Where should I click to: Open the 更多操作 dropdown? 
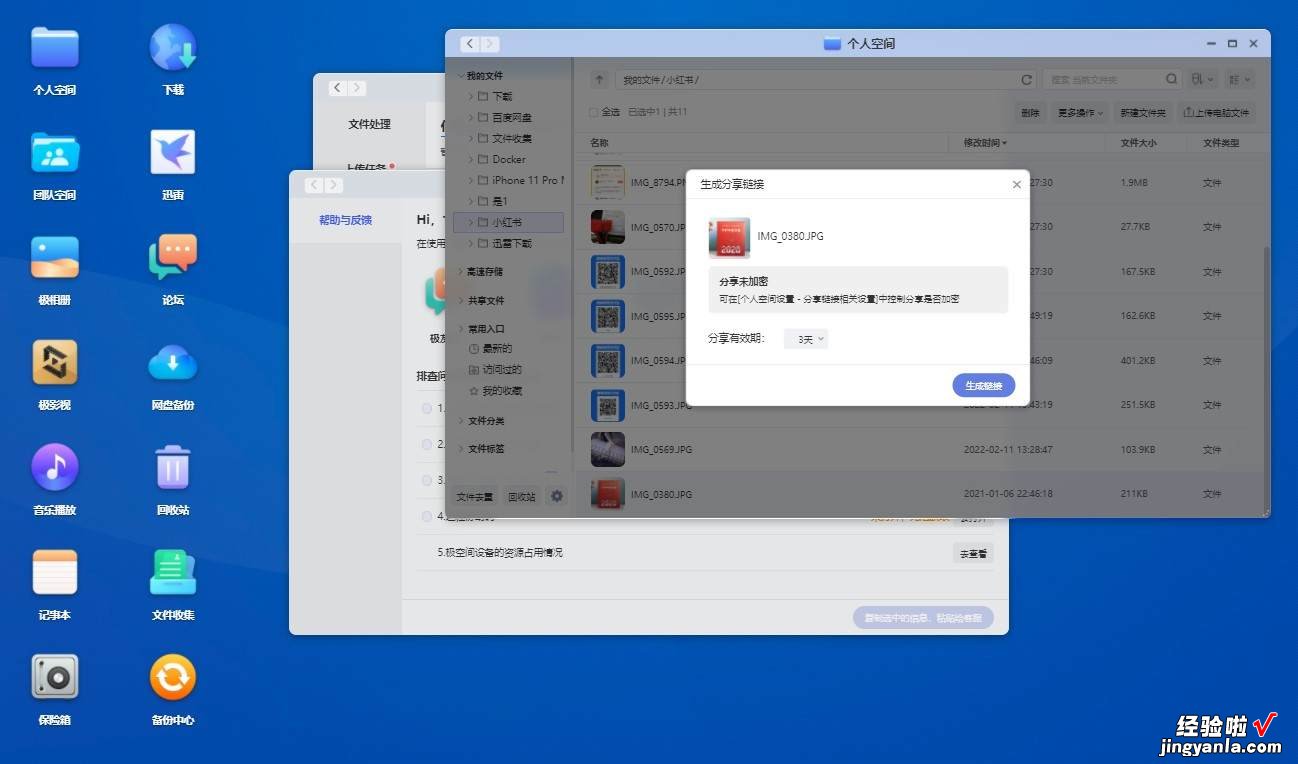click(1081, 113)
